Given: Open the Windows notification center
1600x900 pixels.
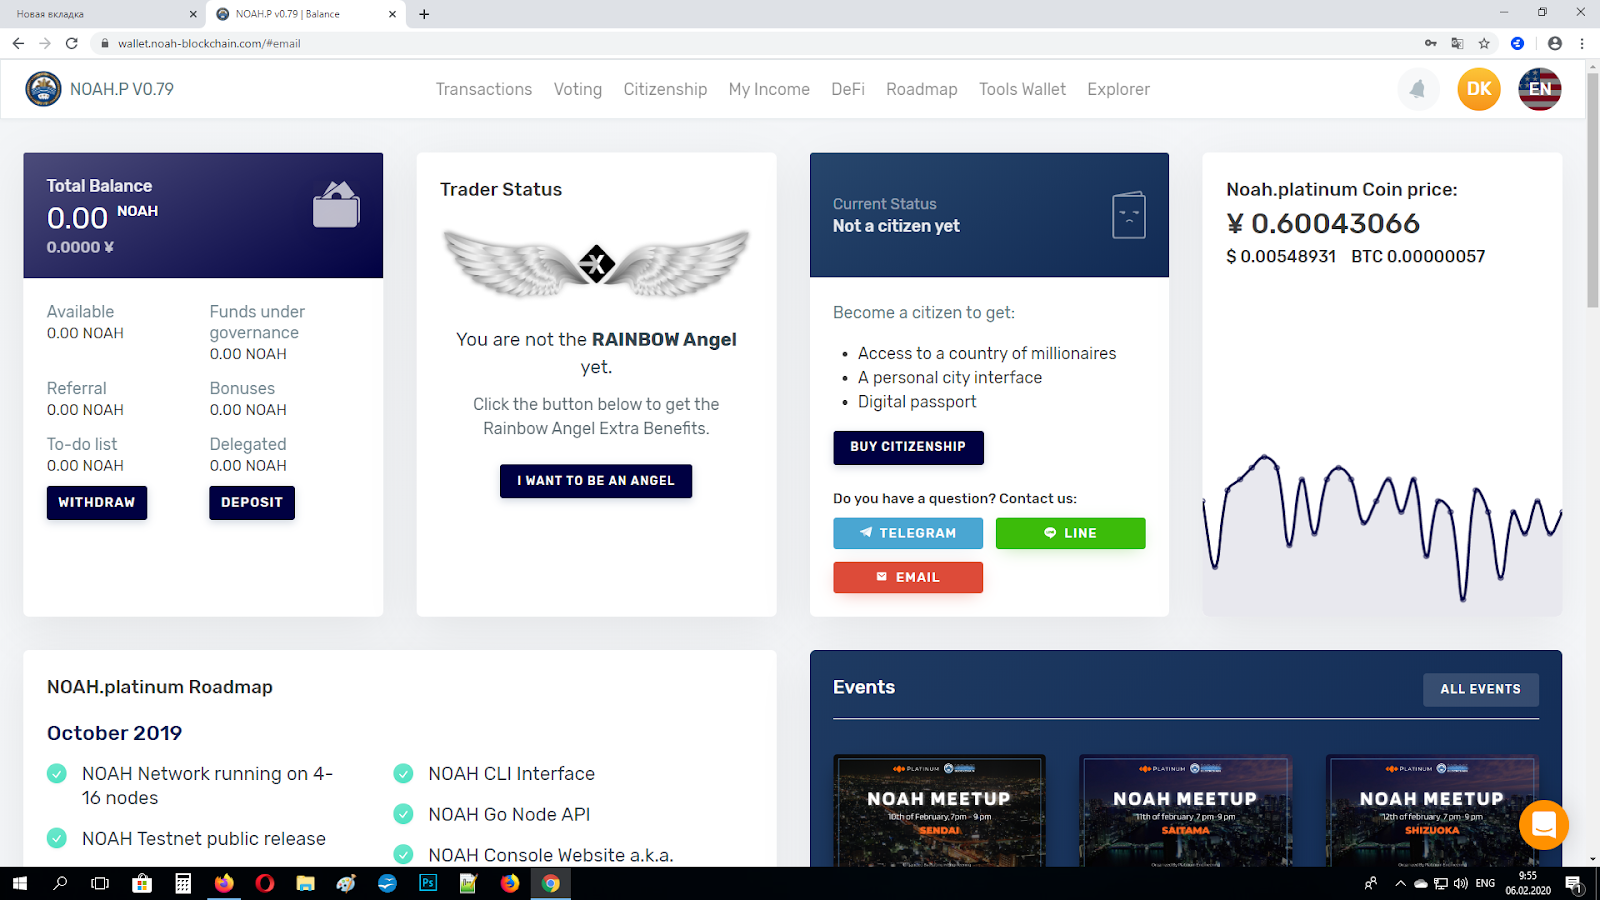Looking at the screenshot, I should 1573,884.
